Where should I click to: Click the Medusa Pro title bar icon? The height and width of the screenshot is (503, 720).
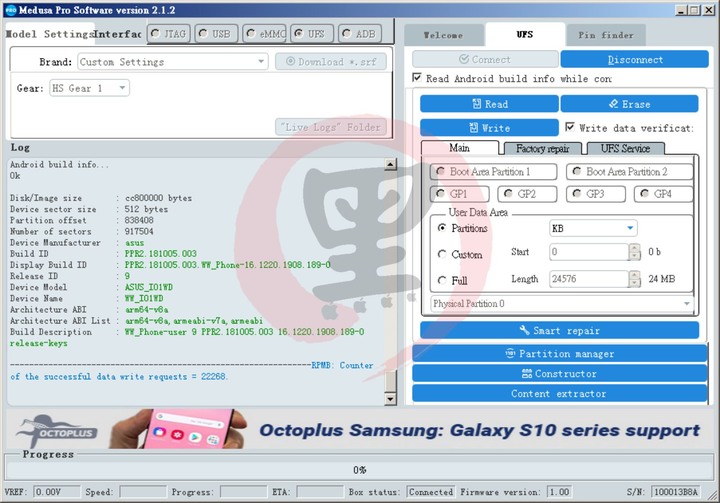click(x=11, y=10)
